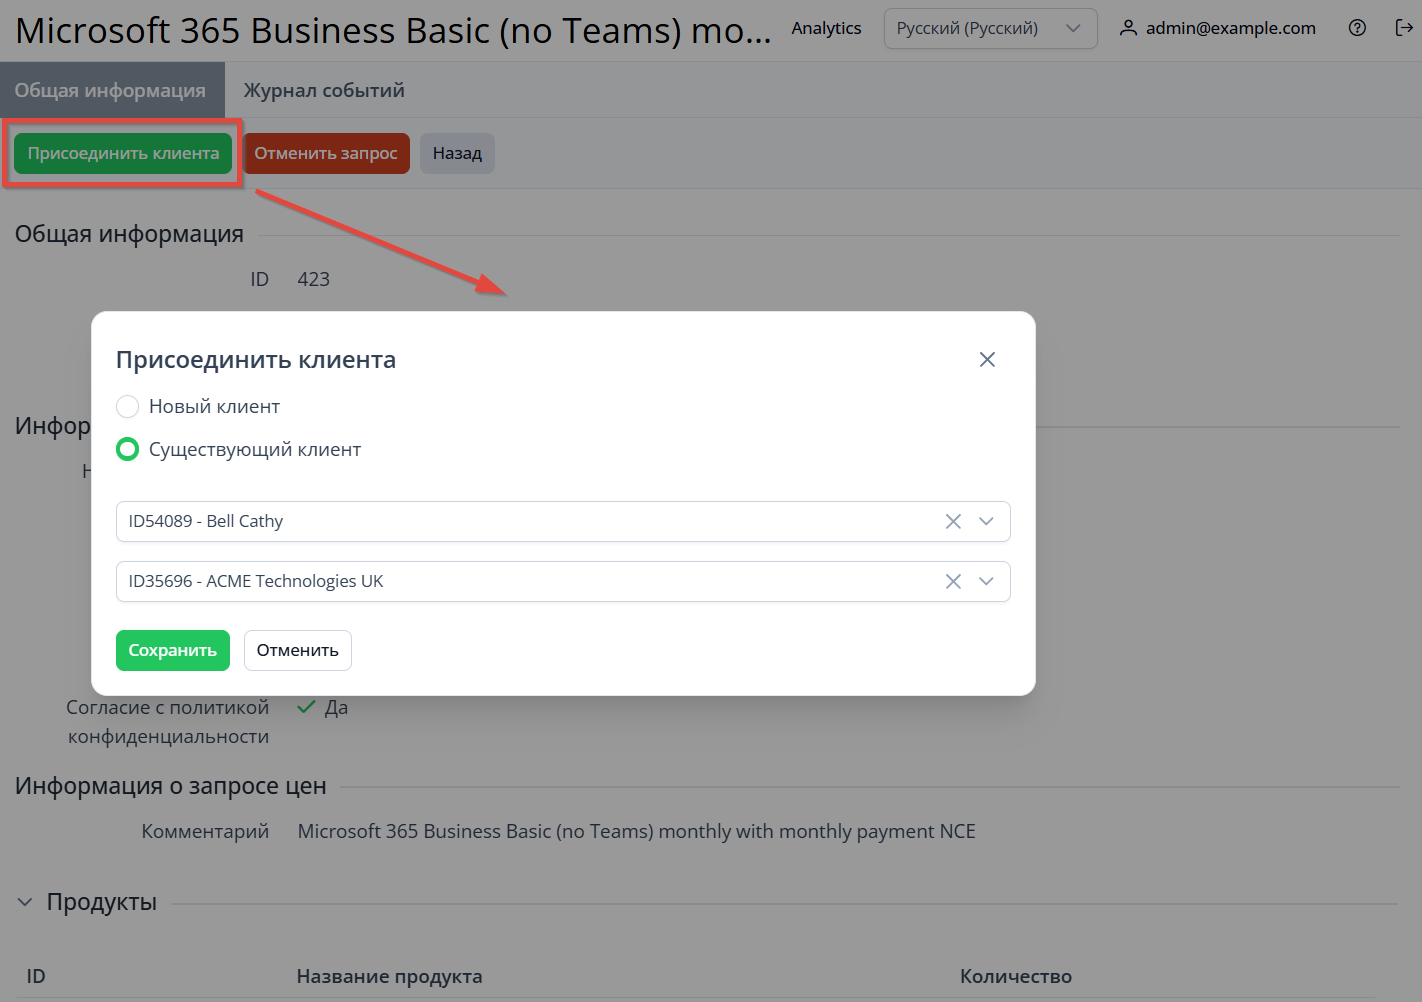Switch to the Общая информация tab
Screen dimensions: 1422x1002
point(110,90)
